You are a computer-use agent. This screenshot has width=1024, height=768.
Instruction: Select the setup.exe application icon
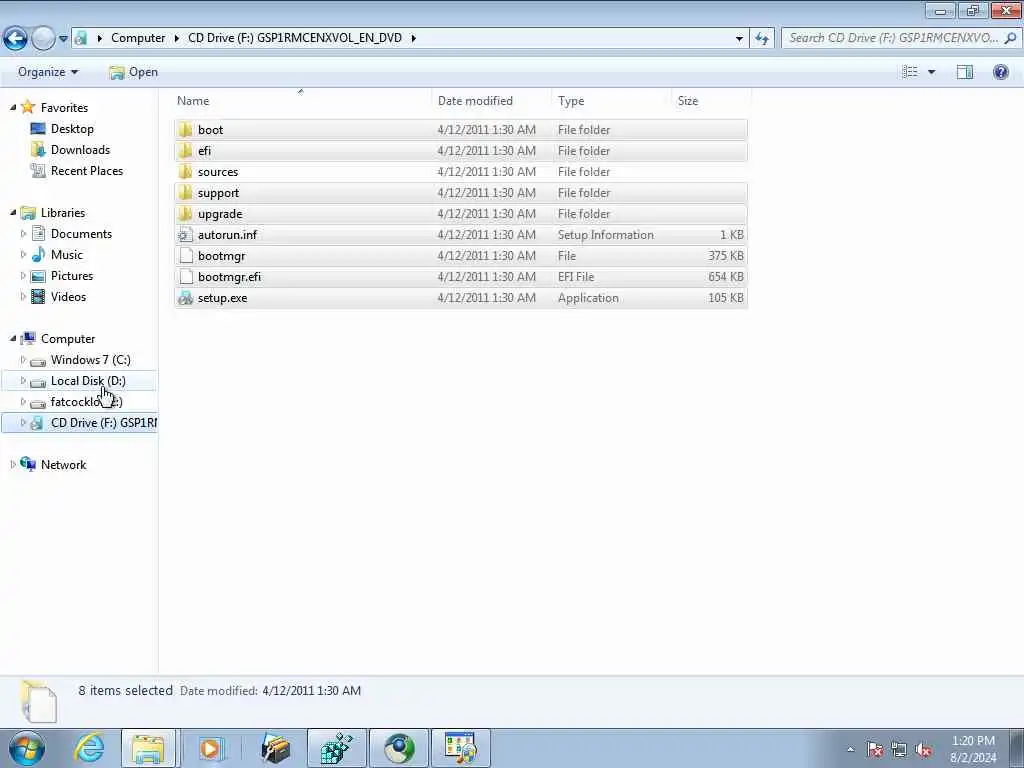(185, 298)
